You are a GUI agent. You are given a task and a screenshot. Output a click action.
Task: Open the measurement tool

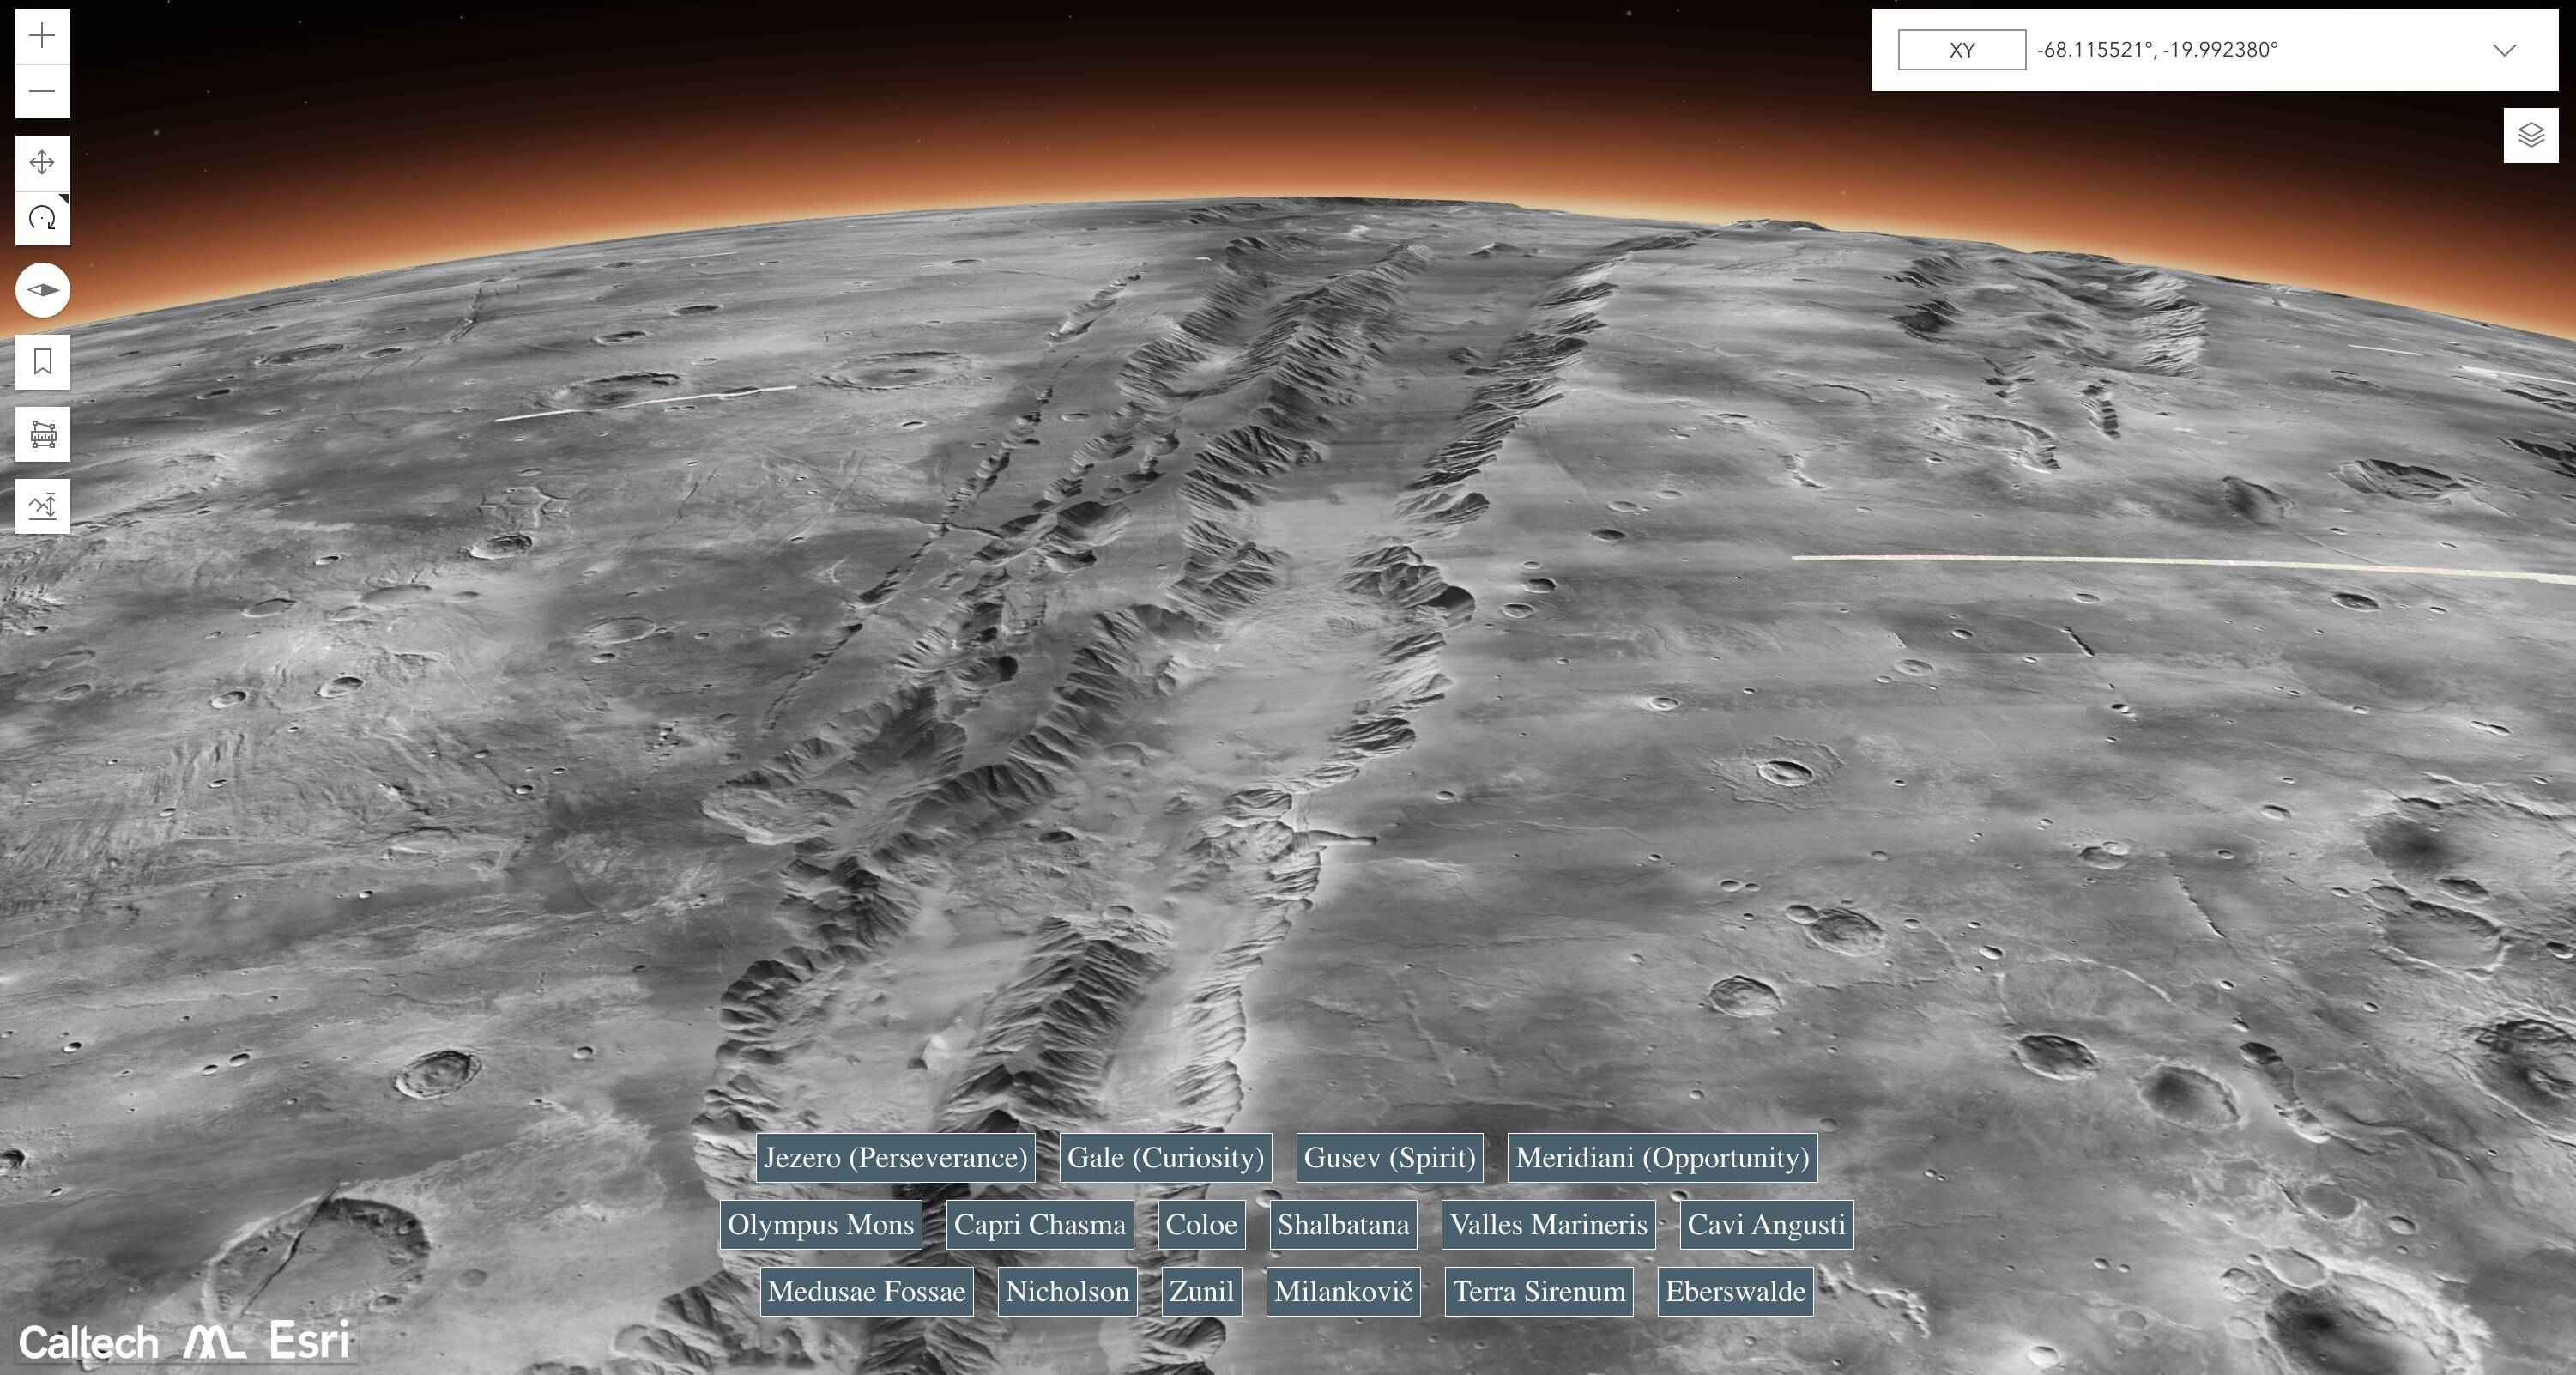click(x=42, y=434)
